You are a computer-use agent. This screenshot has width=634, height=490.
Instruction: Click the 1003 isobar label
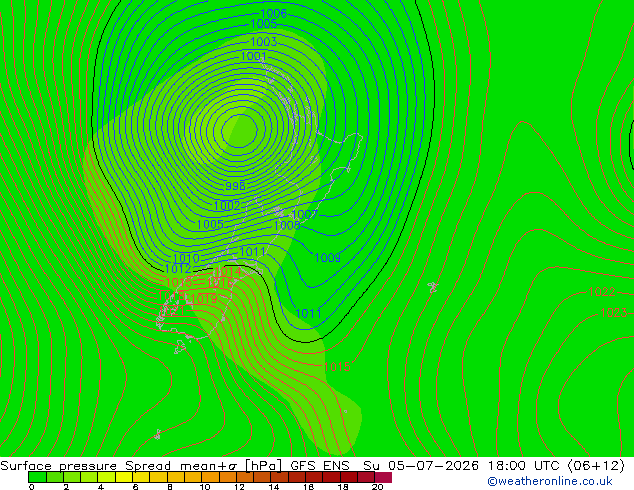point(264,42)
